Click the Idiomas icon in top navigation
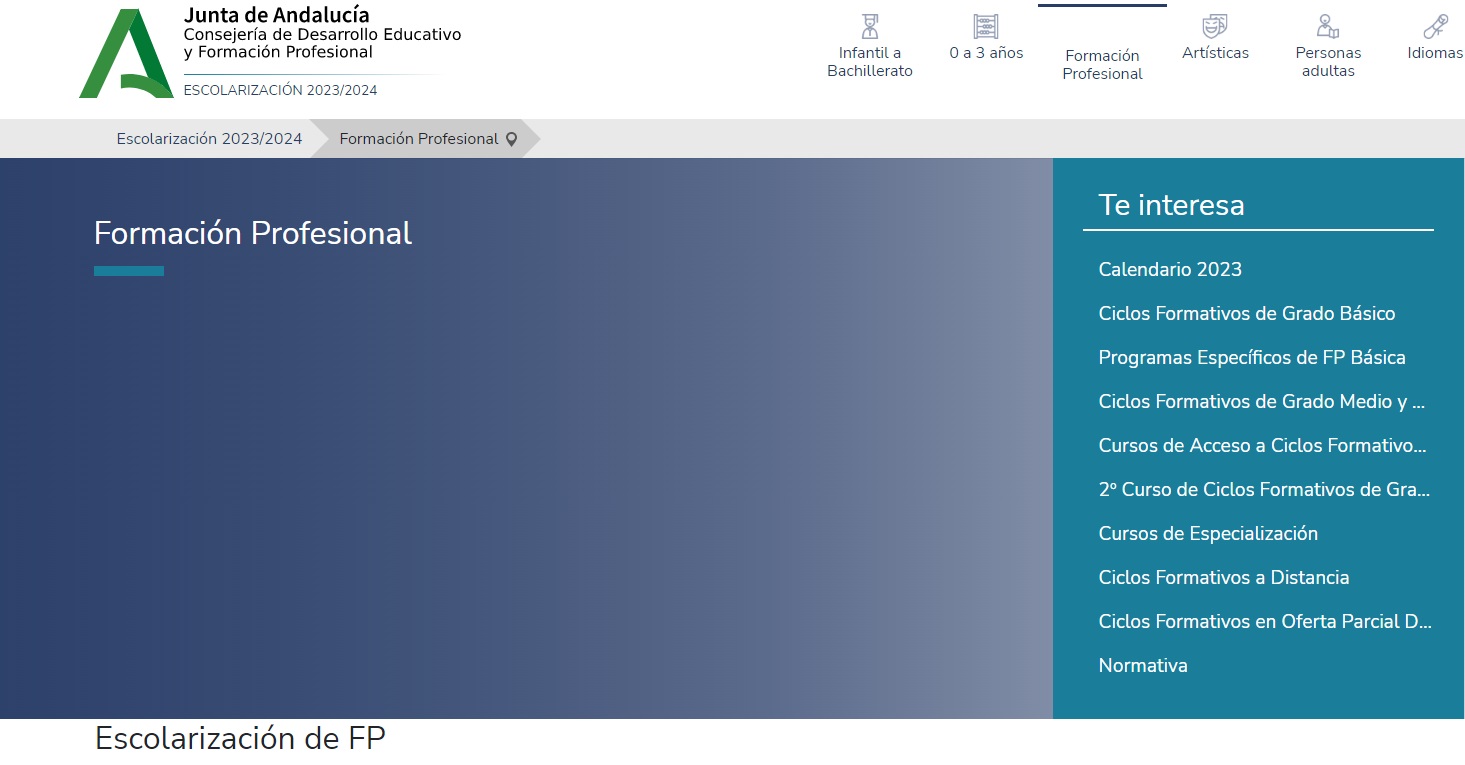Image resolution: width=1465 pixels, height=765 pixels. 1436,26
